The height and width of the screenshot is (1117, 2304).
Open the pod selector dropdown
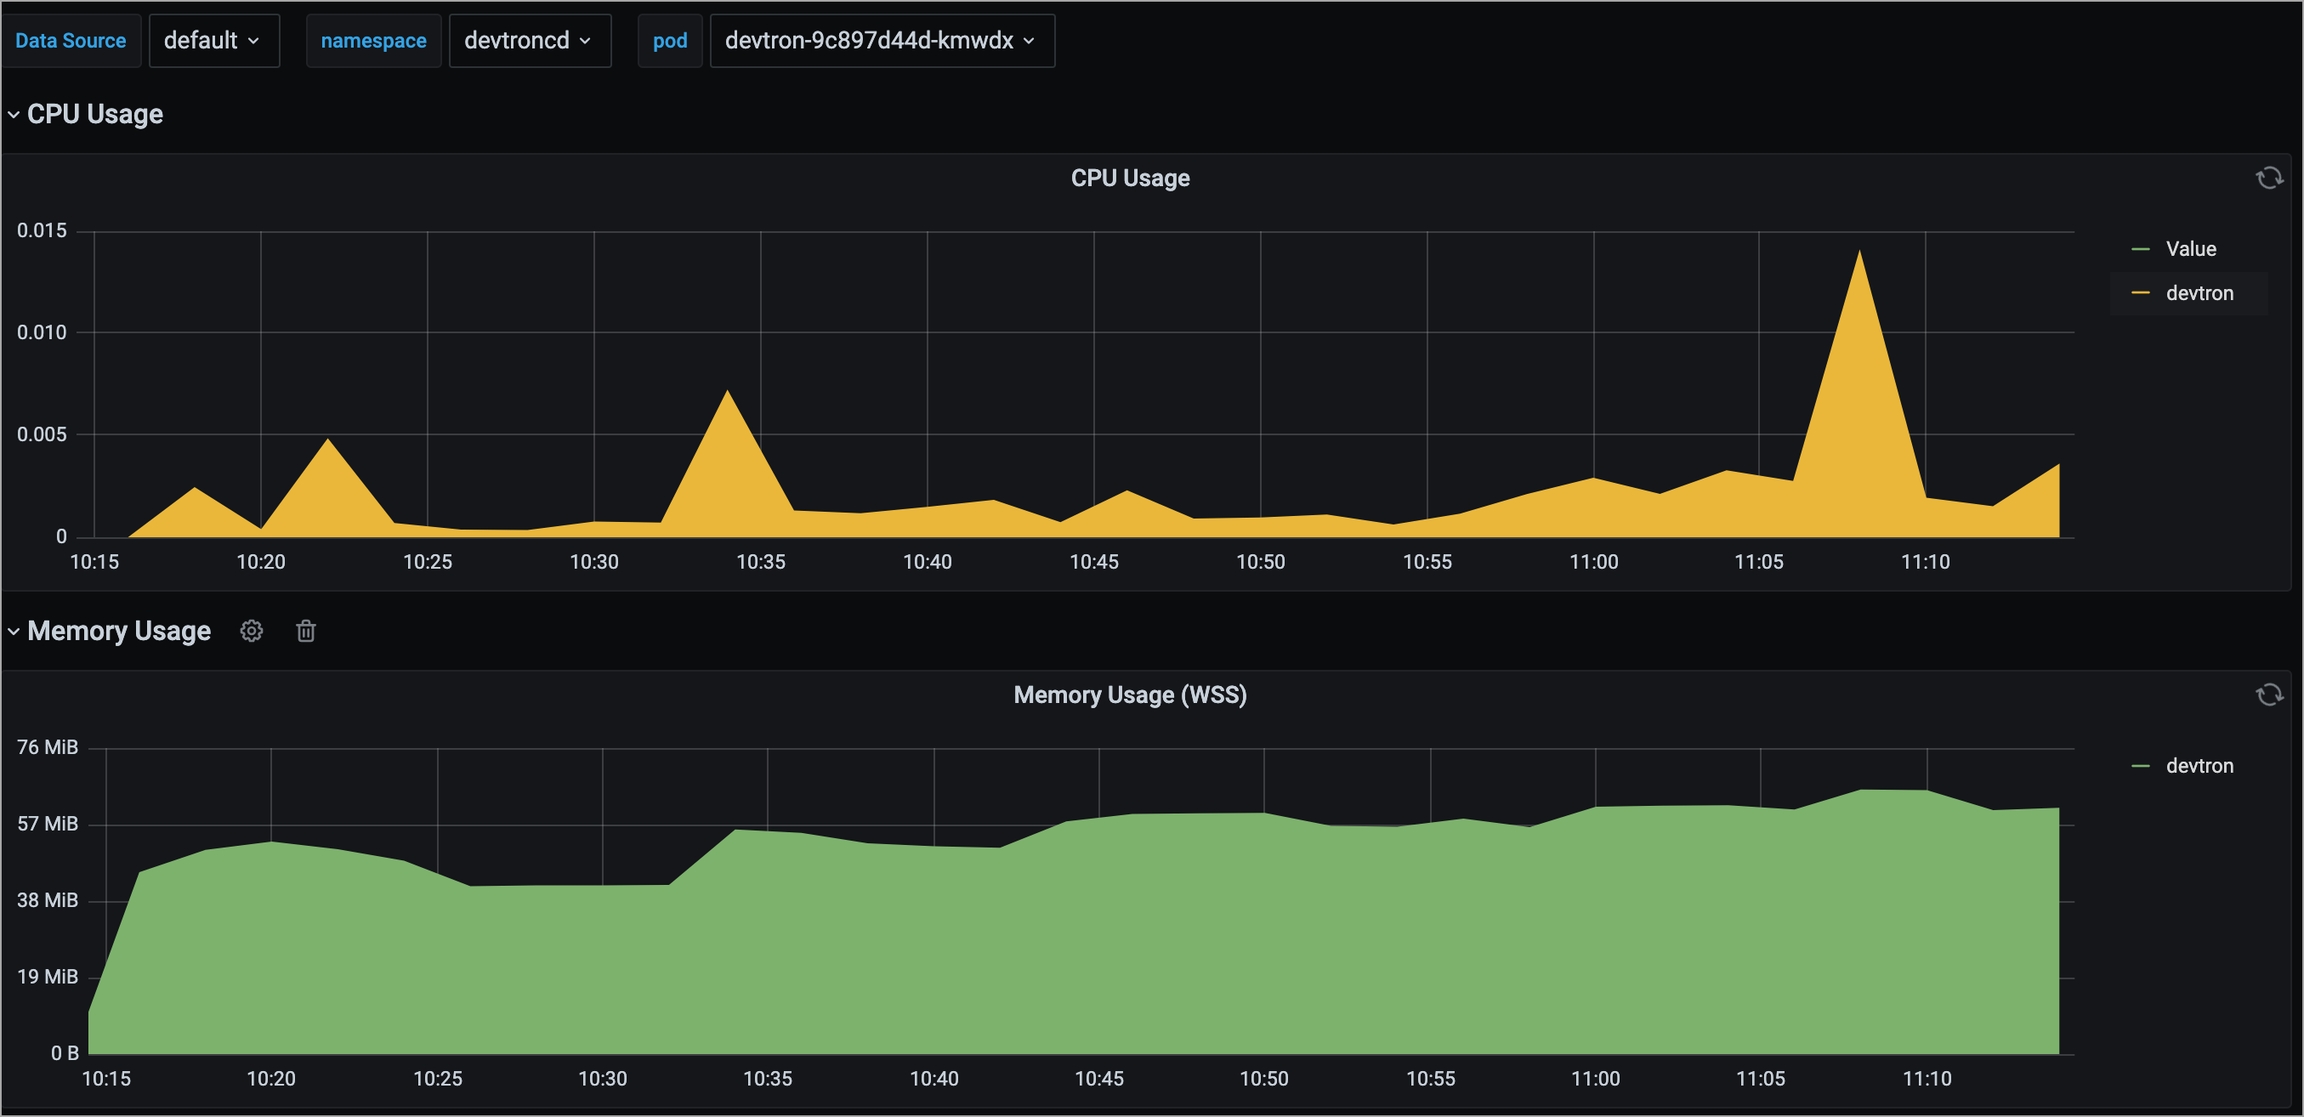click(881, 41)
